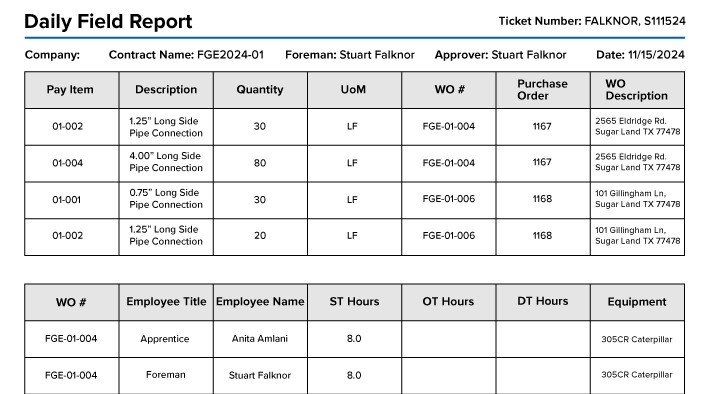Viewport: 709px width, 394px height.
Task: Click 305CR Caterpillar in the Foreman row
Action: pos(637,375)
